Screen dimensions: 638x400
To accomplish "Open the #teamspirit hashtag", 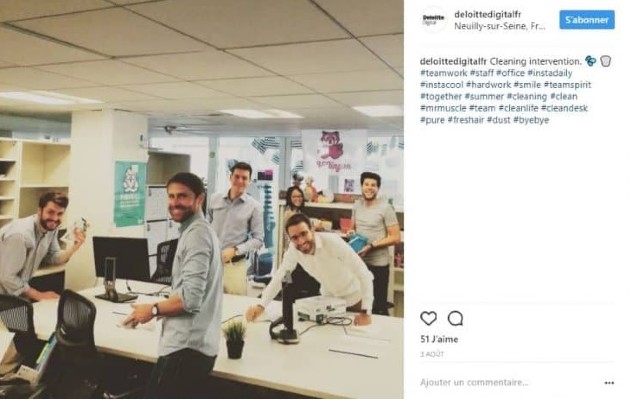I will coord(567,85).
